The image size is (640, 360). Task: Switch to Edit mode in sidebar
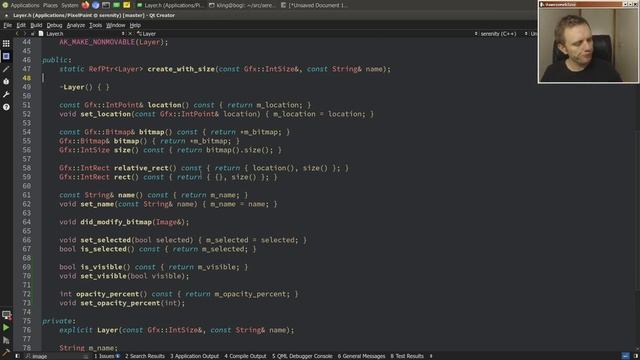6,56
